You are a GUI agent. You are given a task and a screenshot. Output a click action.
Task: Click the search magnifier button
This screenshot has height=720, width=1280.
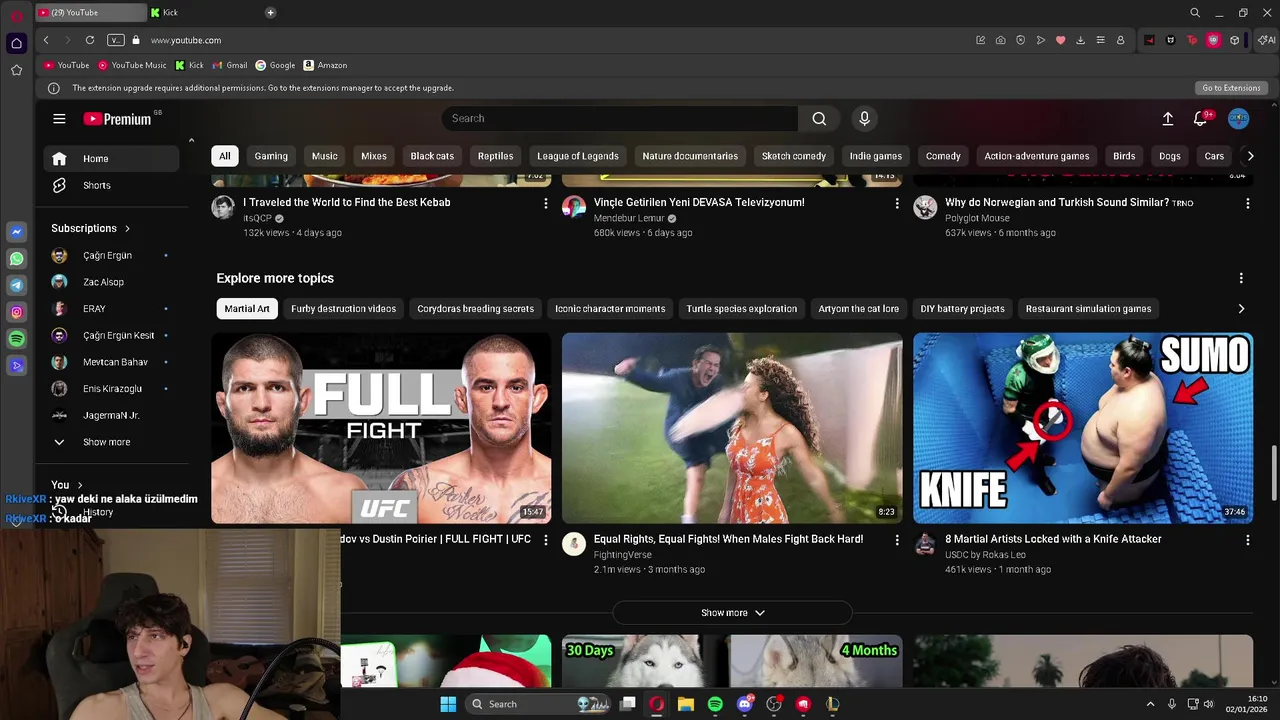pyautogui.click(x=819, y=118)
